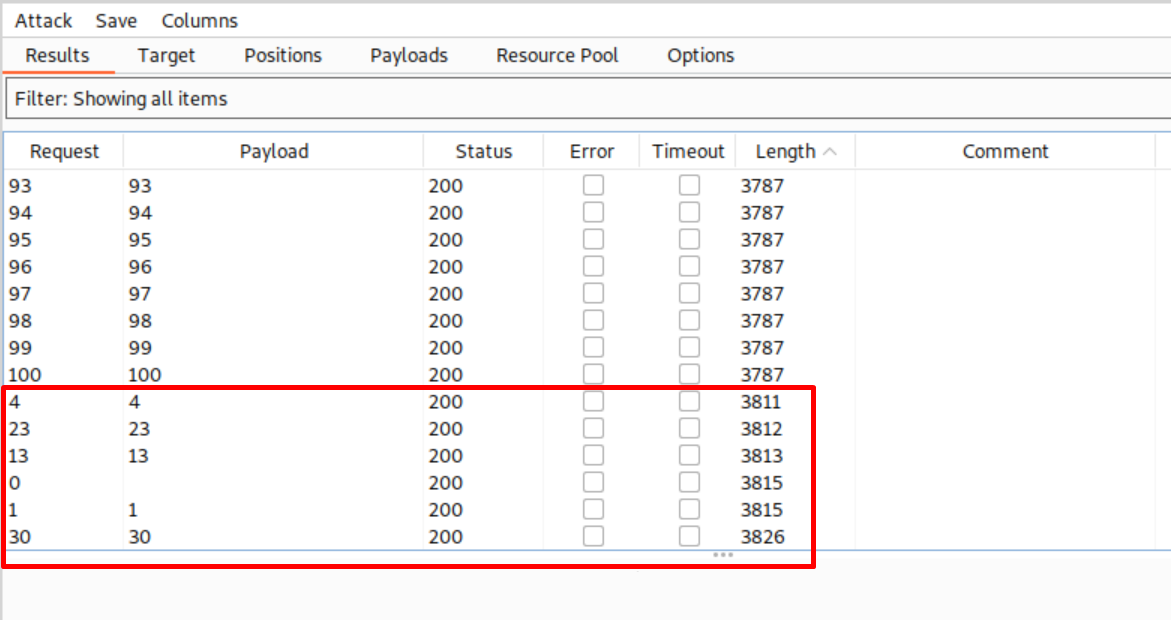
Task: Toggle Error checkbox for request 4
Action: coord(593,401)
